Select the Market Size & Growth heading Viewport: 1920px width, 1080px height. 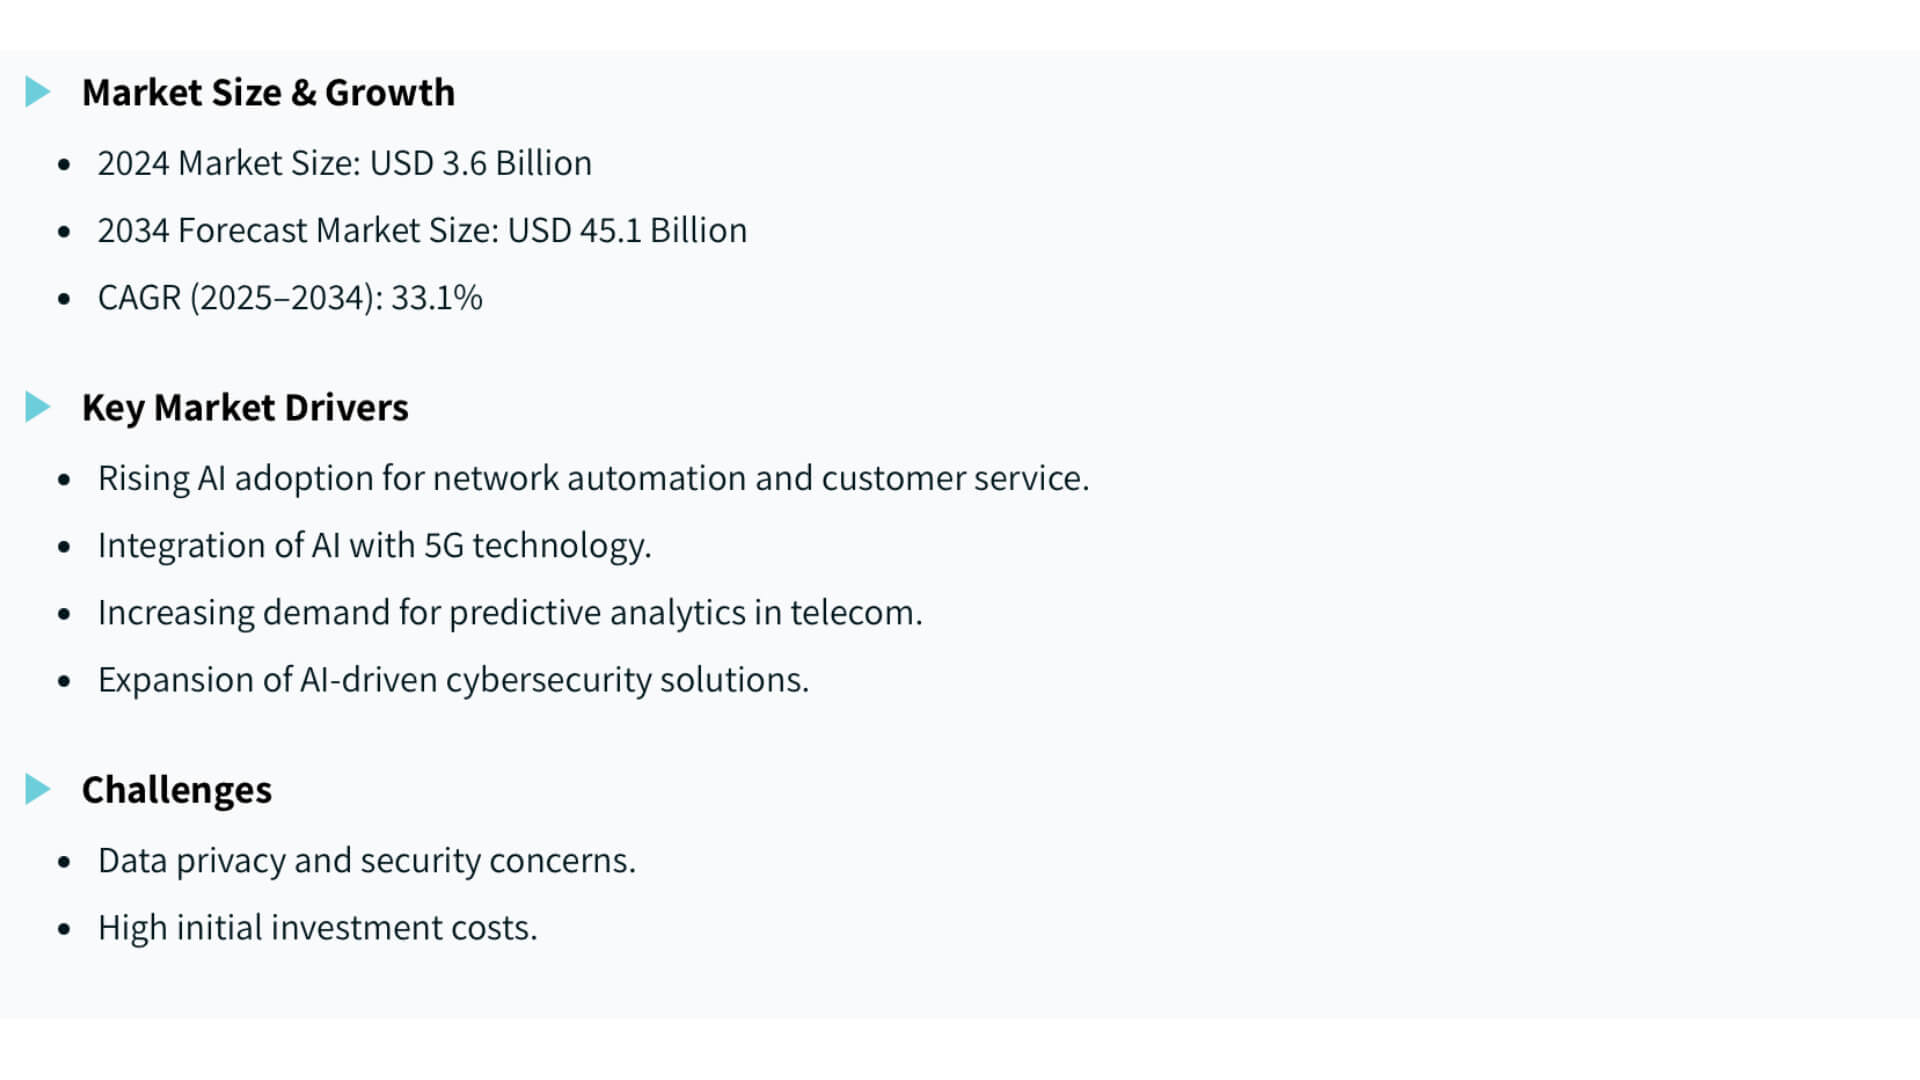[268, 92]
